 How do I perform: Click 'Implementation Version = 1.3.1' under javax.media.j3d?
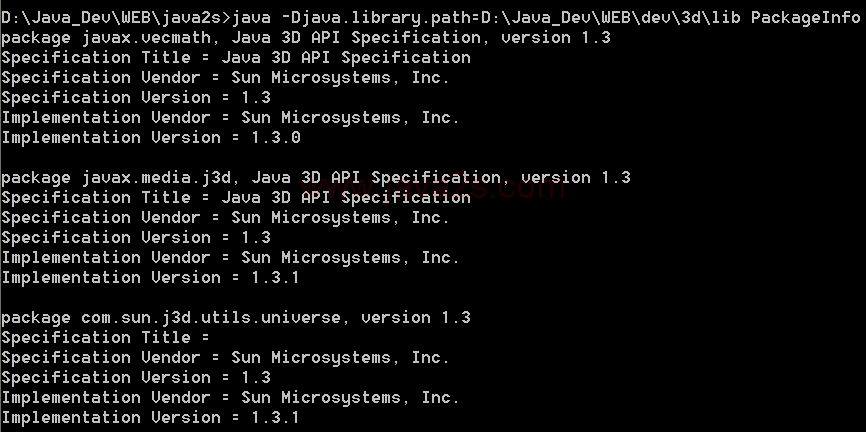click(x=150, y=277)
